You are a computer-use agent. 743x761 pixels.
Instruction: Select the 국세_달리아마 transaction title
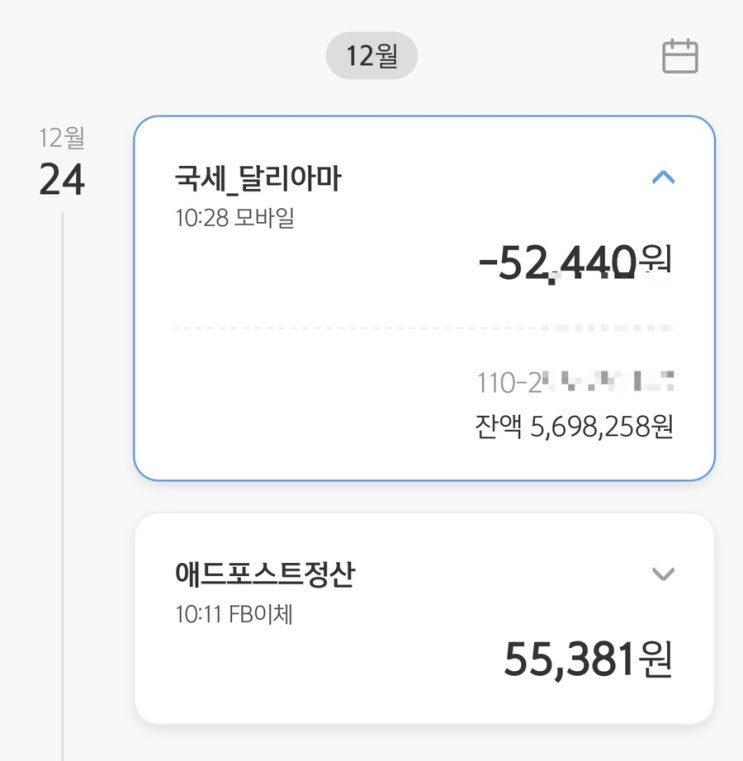(259, 179)
